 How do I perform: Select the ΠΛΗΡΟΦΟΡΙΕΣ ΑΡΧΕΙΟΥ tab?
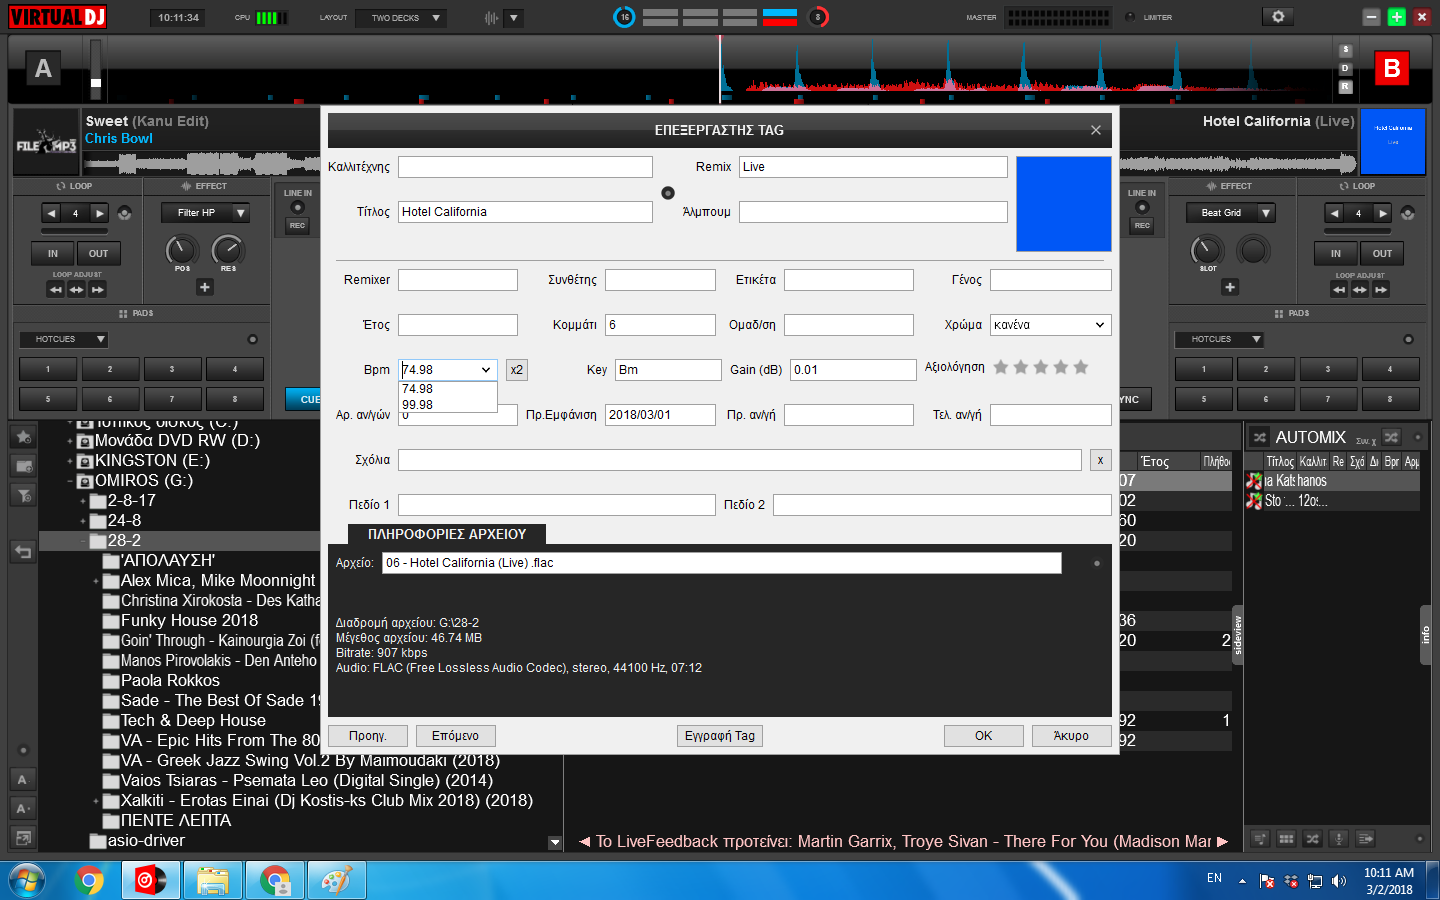(x=446, y=534)
